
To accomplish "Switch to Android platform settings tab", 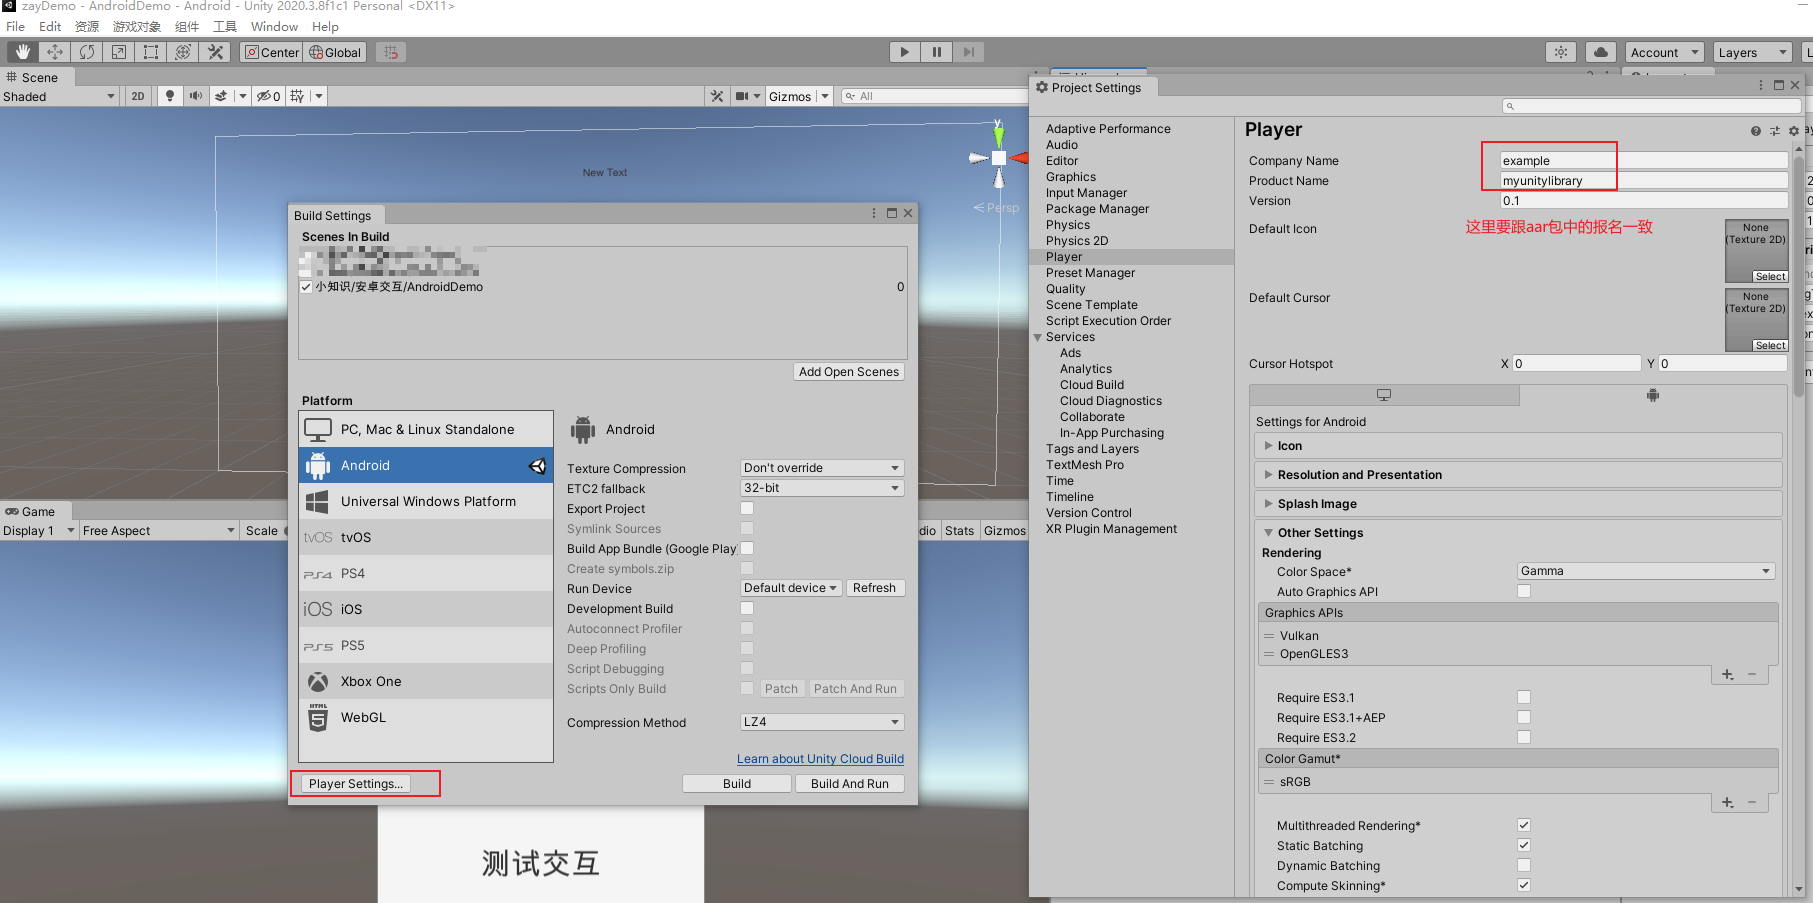I will coord(1652,395).
